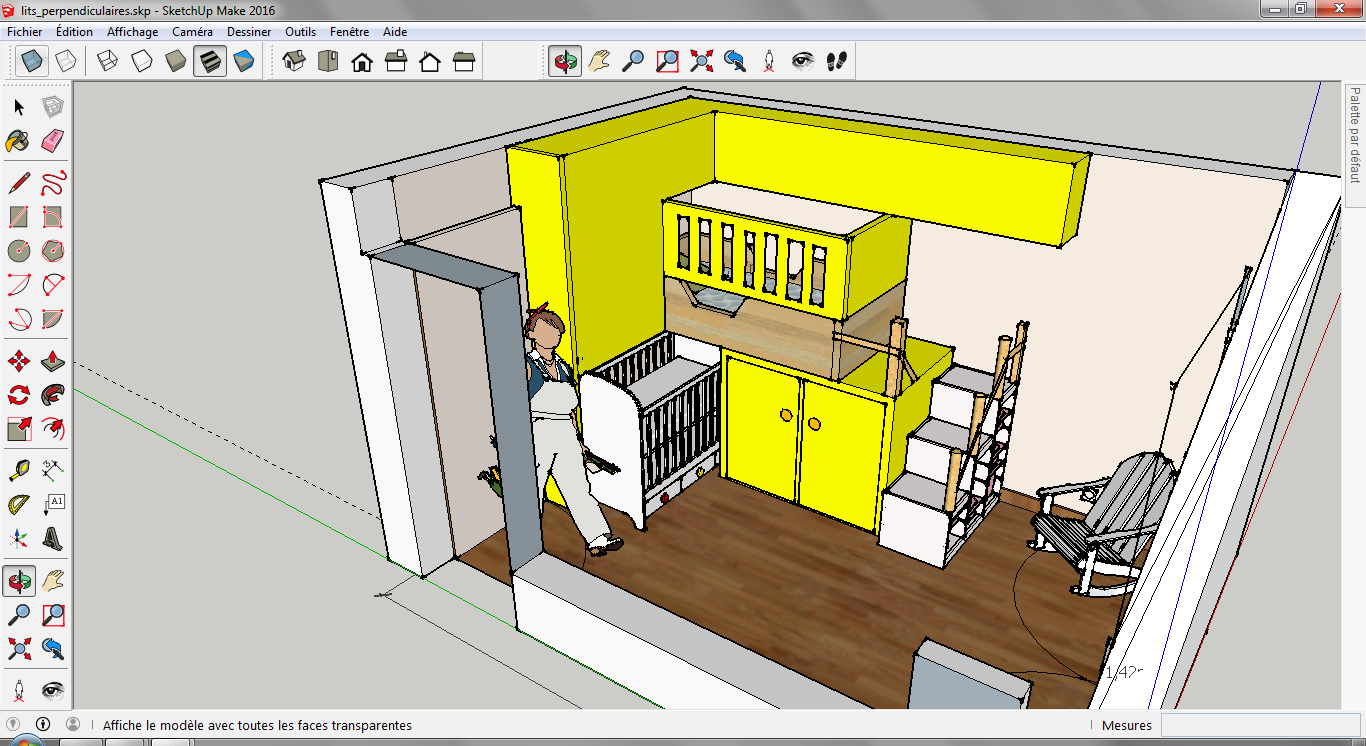Viewport: 1366px width, 746px height.
Task: Select the Rotated Rectangle tool
Action: [x=53, y=217]
